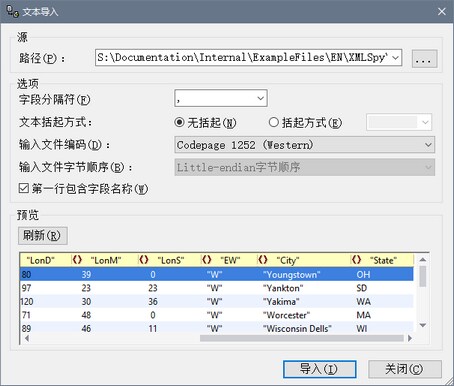Click the preview scroll-right arrow

(x=410, y=338)
